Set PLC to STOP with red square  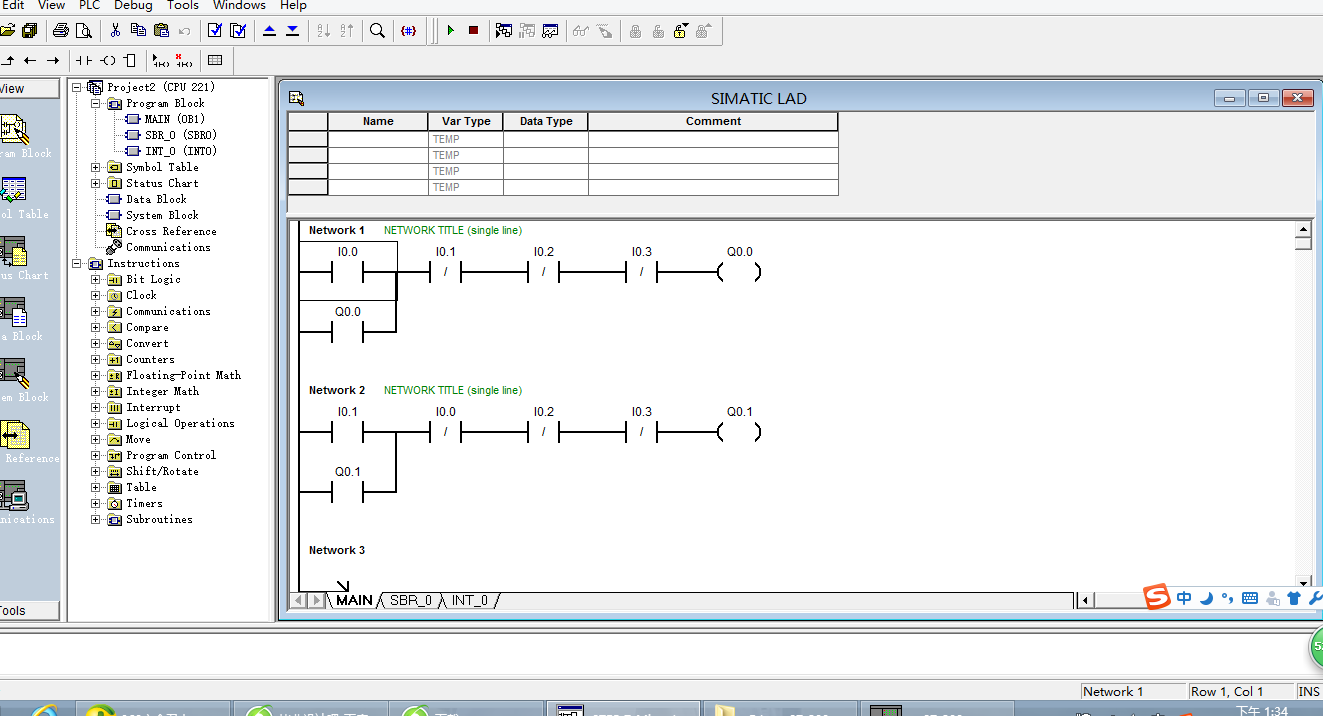point(473,31)
